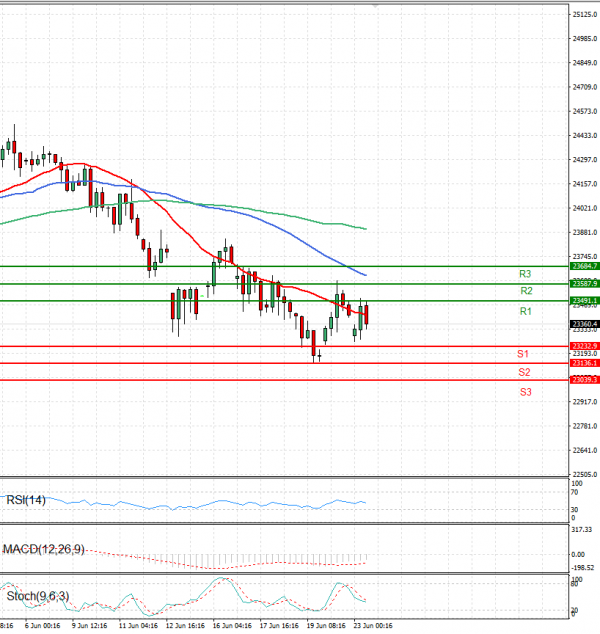Click the 24985.0 price axis value
The width and height of the screenshot is (600, 634).
(585, 39)
